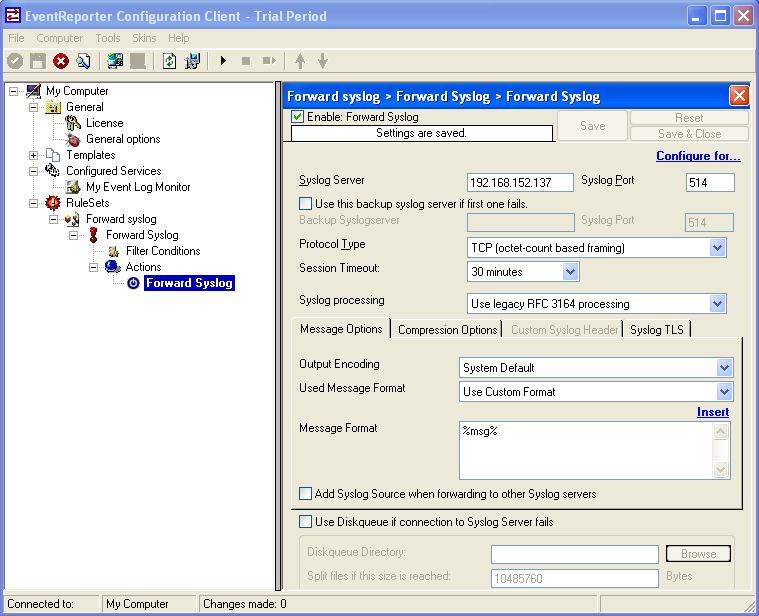Open the Session Timeout dropdown

click(570, 271)
